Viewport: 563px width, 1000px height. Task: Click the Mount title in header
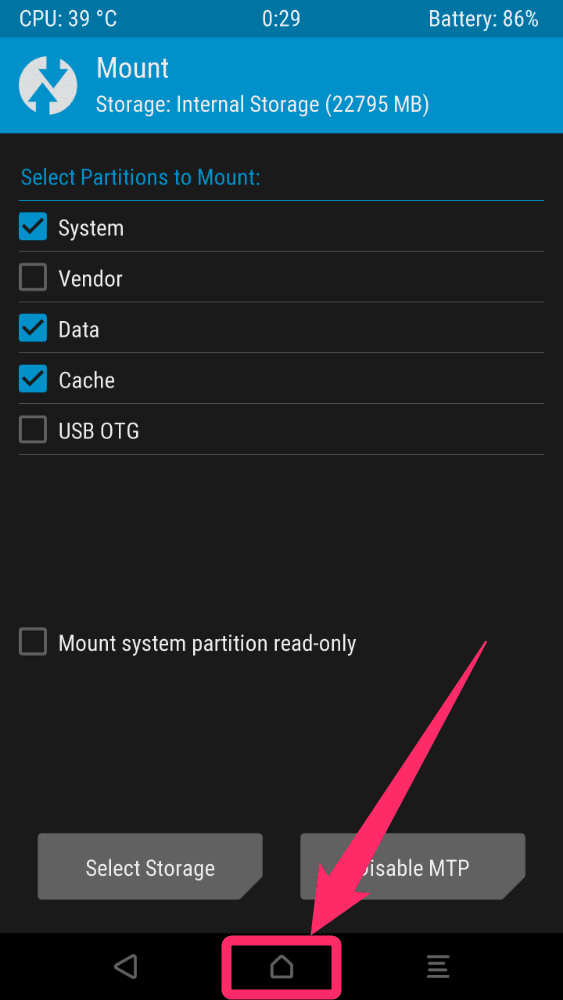click(x=133, y=68)
